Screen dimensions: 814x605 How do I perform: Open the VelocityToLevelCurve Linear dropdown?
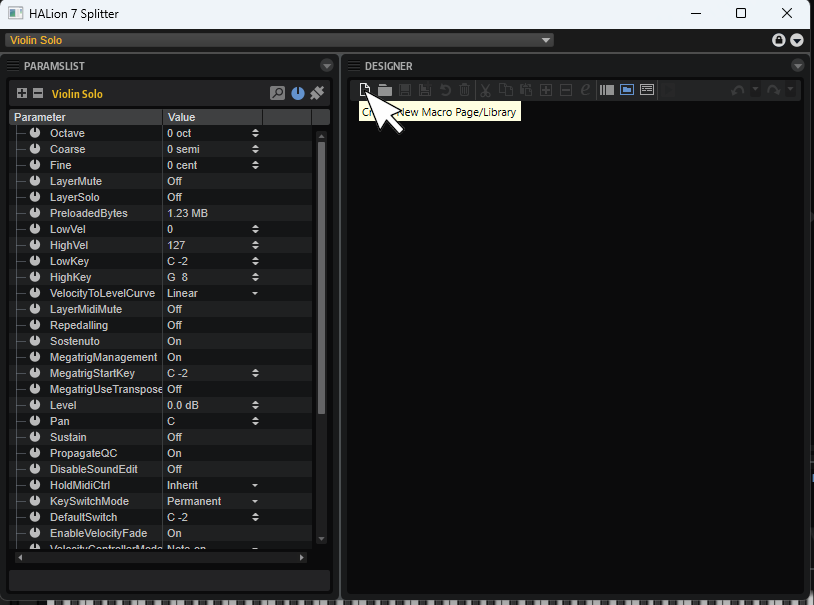click(x=255, y=293)
